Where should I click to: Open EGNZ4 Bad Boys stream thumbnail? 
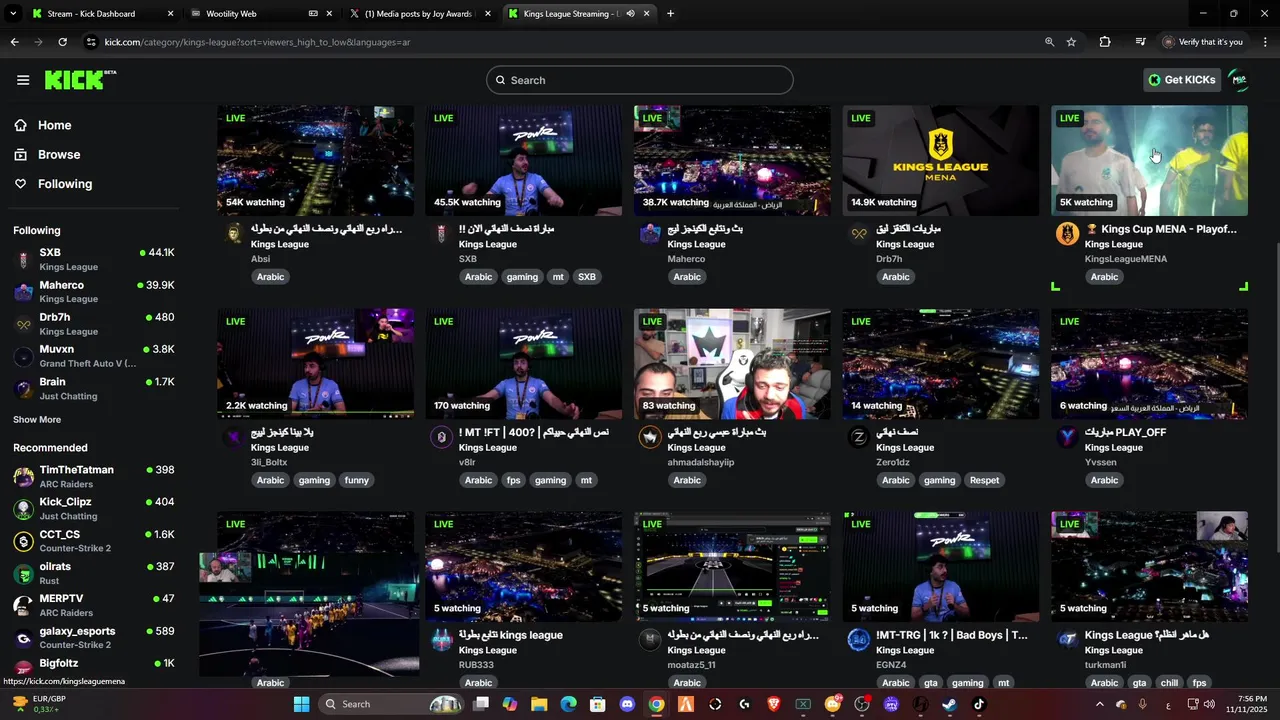point(941,567)
